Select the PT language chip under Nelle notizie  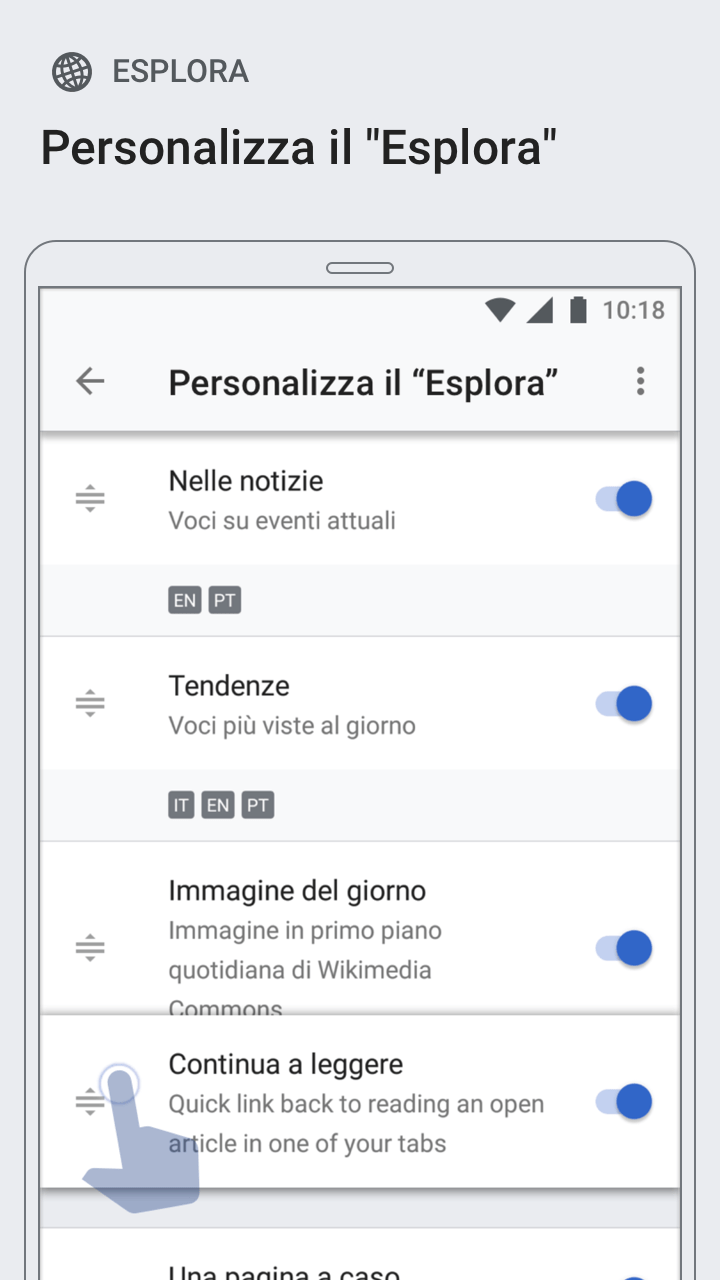point(225,601)
